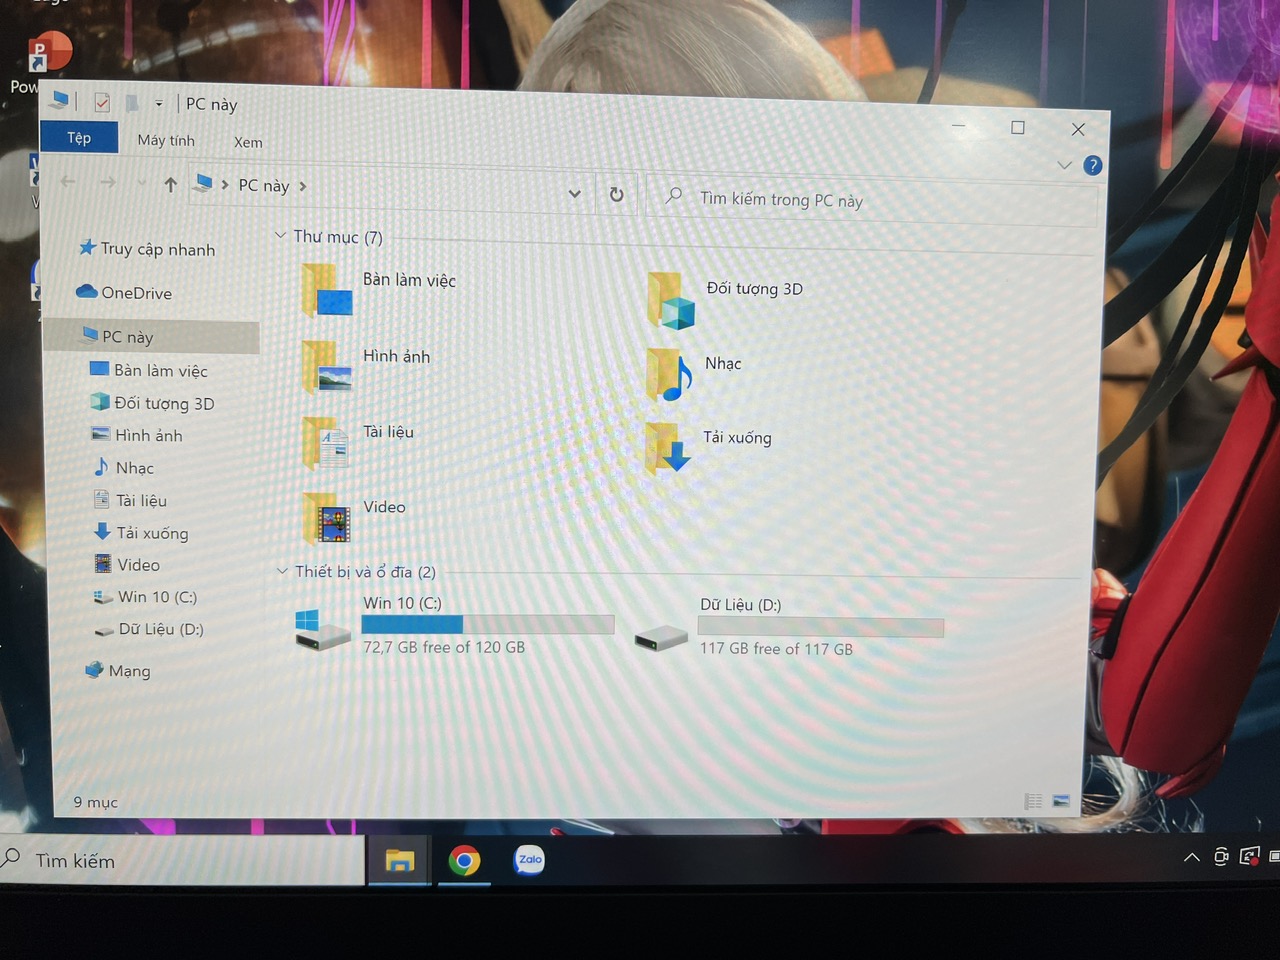Select Mạng in navigation pane
This screenshot has width=1280, height=960.
[x=118, y=670]
